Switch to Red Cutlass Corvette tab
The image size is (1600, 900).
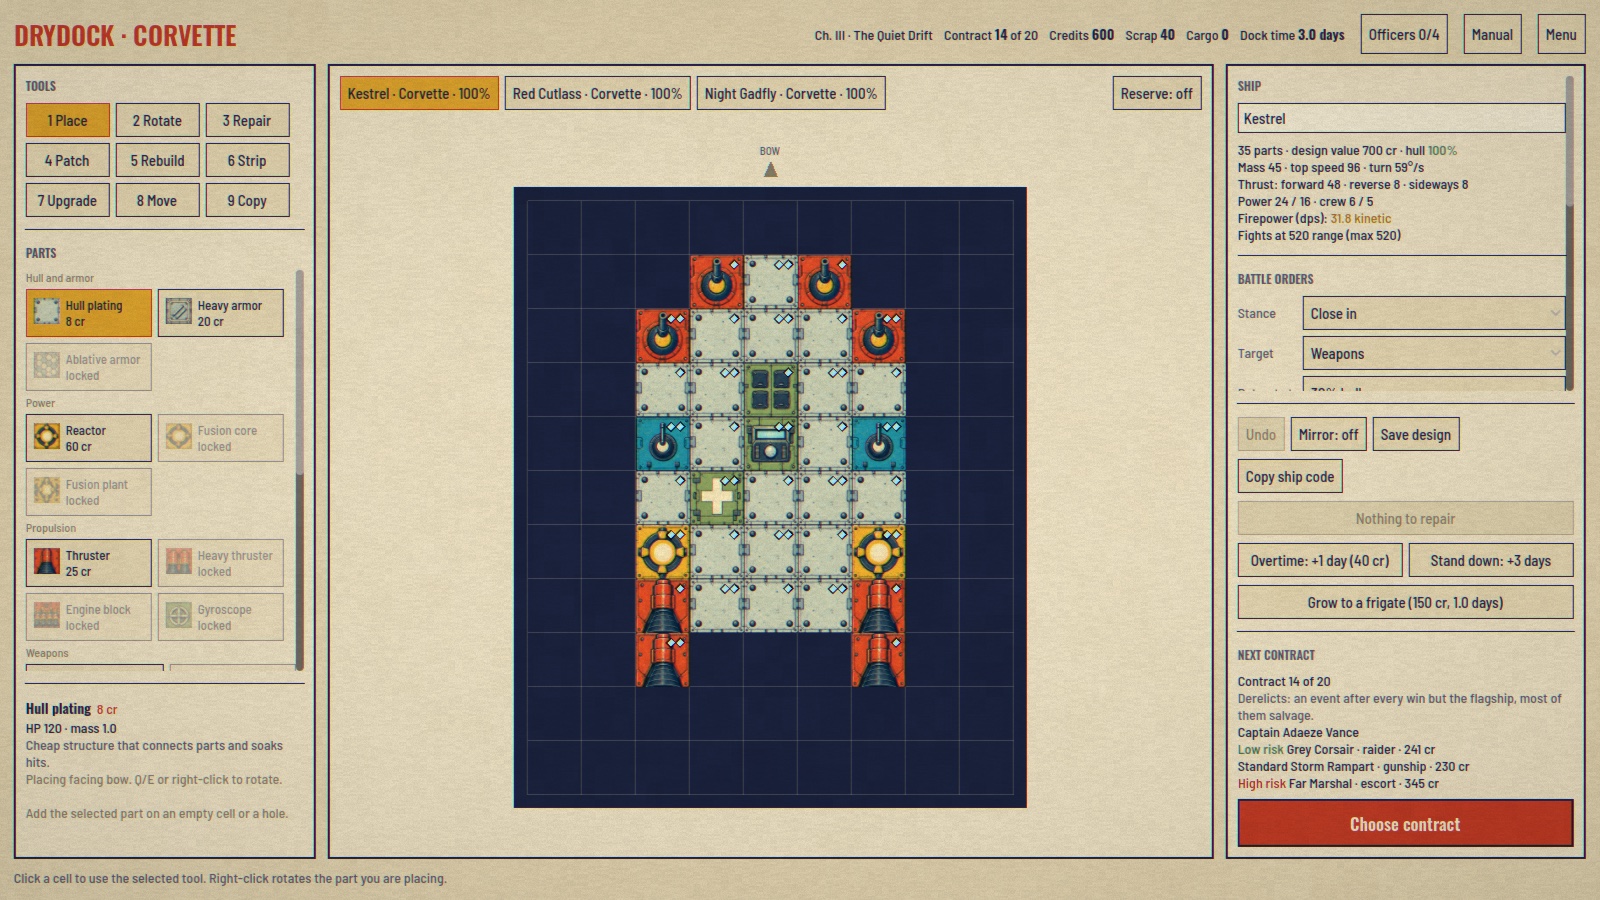tap(597, 93)
